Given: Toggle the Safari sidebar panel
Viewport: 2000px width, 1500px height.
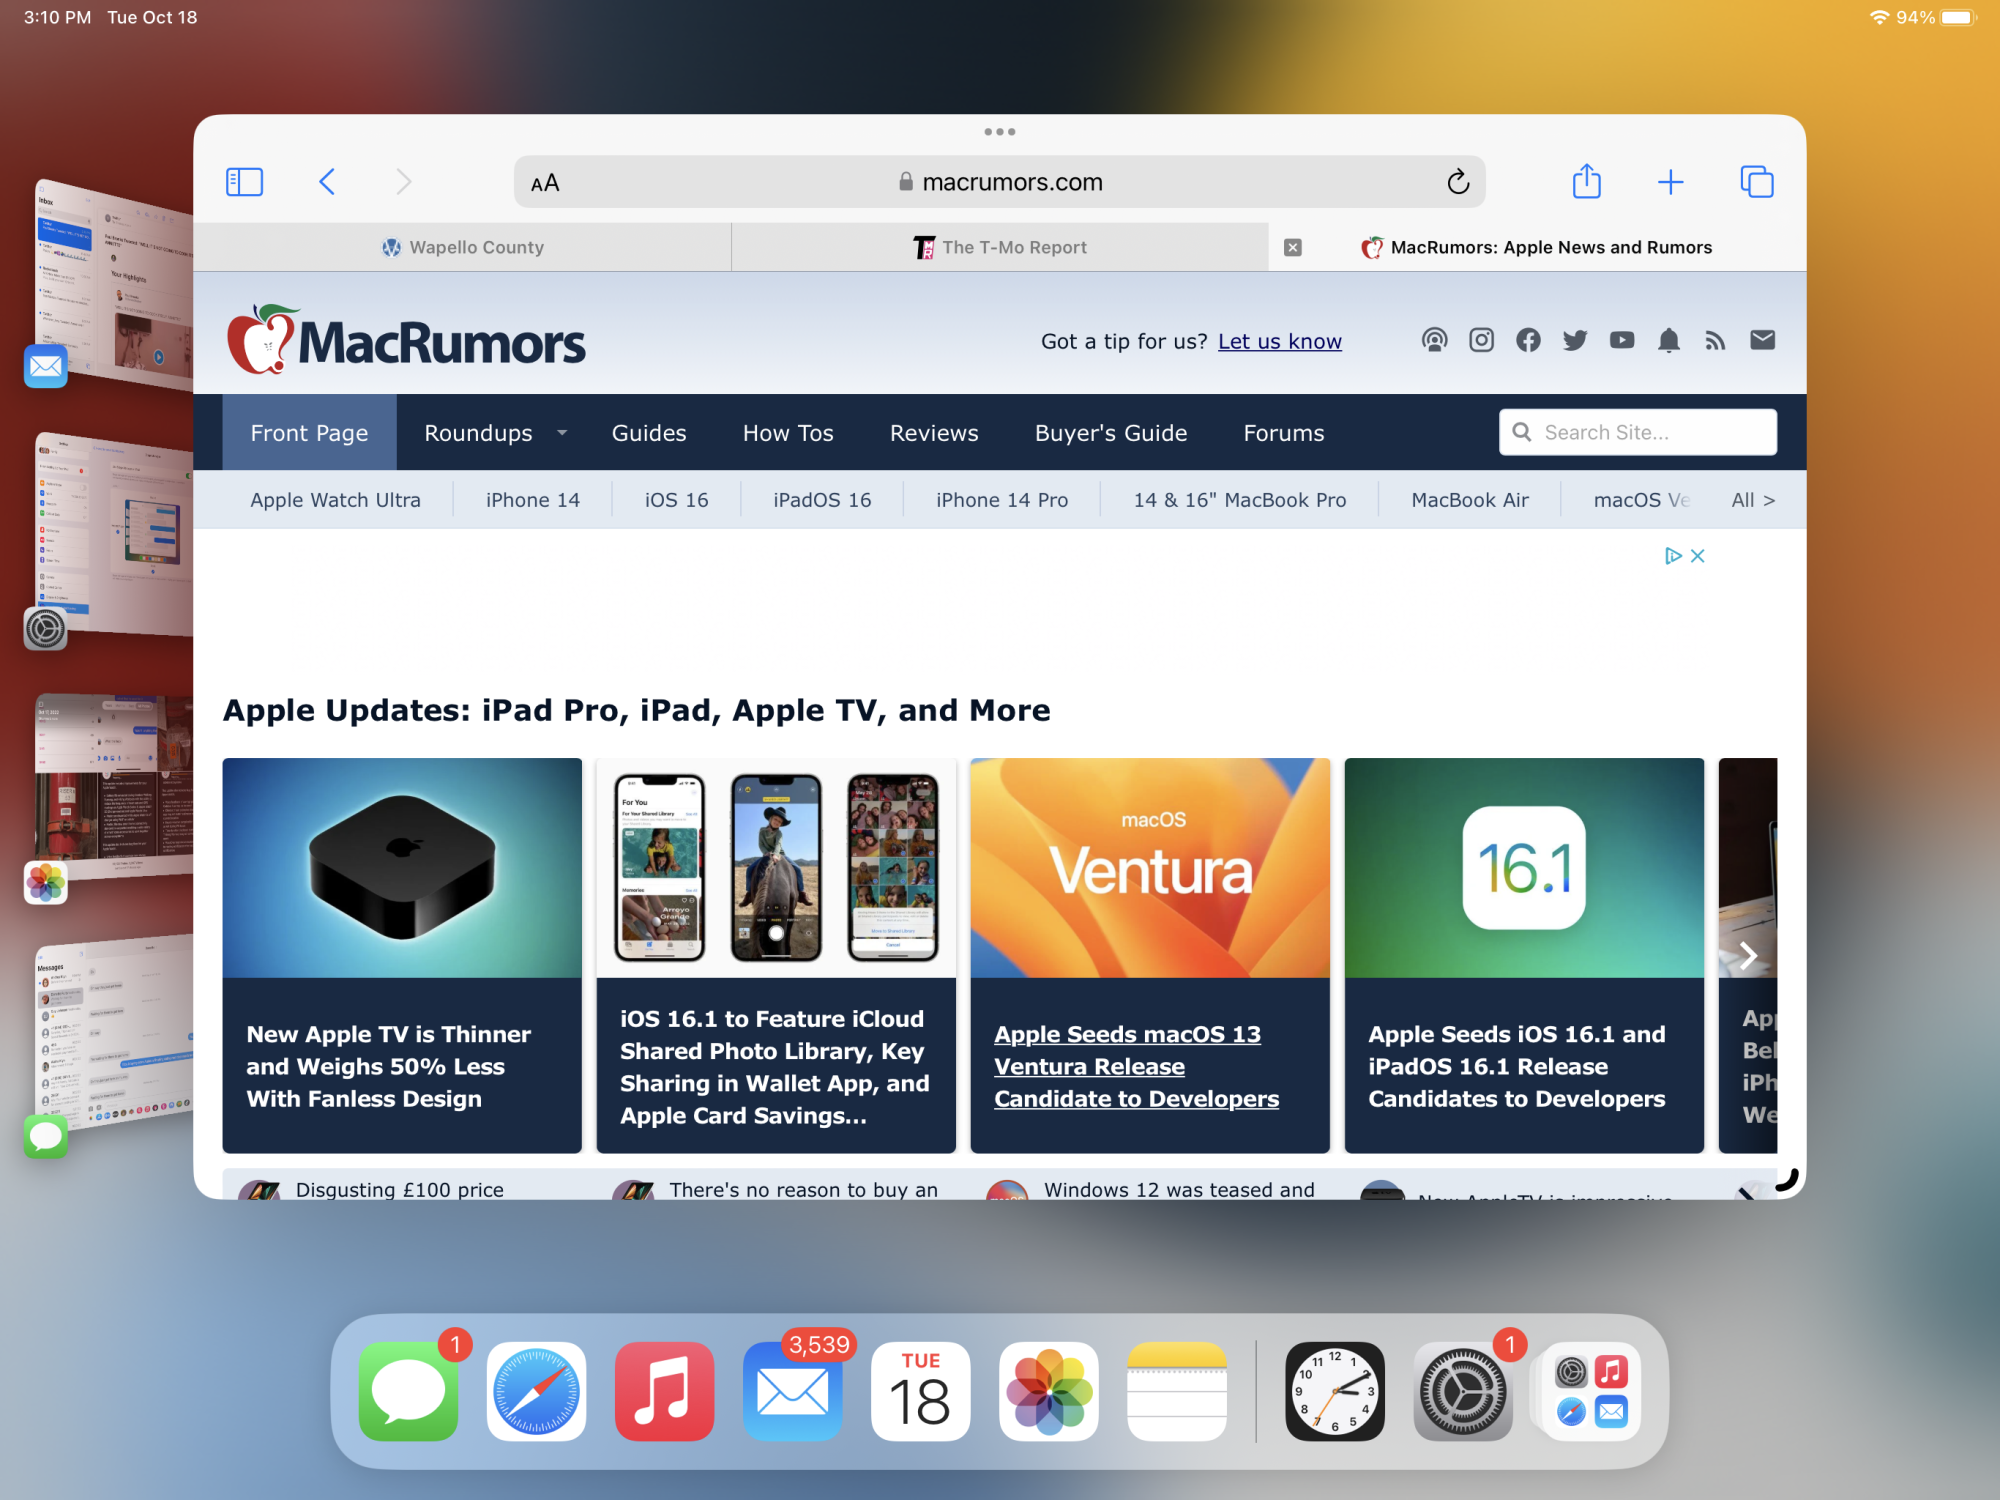Looking at the screenshot, I should click(244, 182).
